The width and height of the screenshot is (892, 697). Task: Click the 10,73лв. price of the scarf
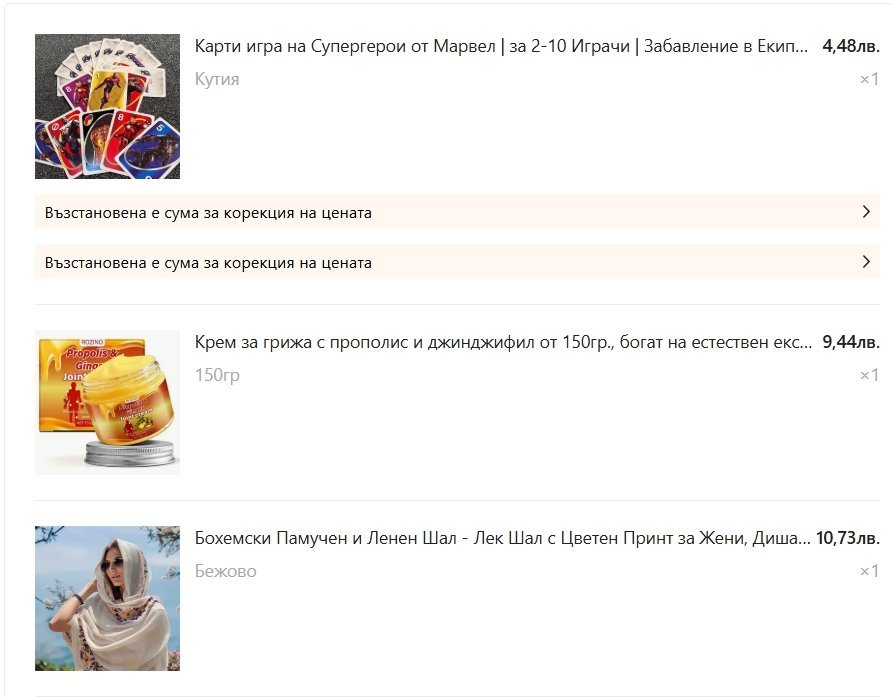click(x=848, y=538)
